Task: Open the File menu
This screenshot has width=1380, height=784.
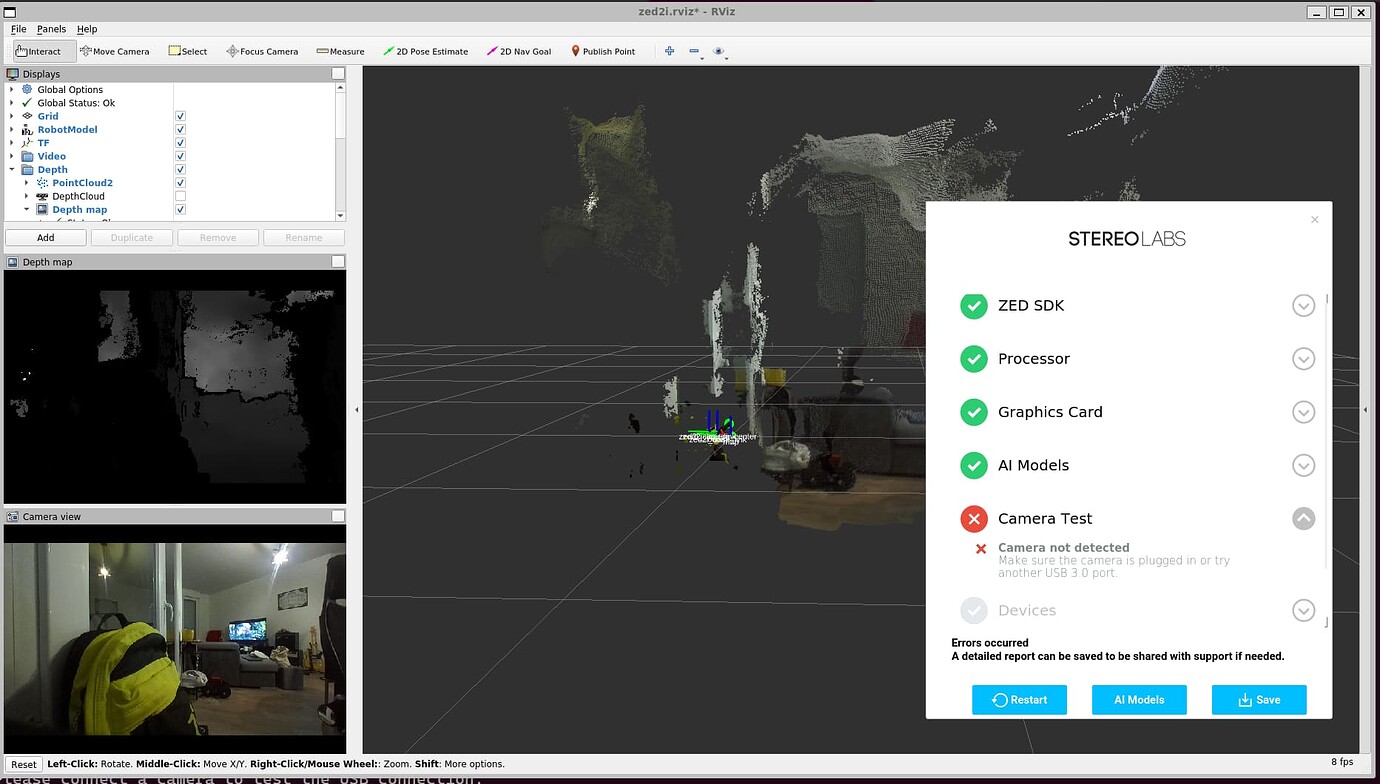Action: click(x=19, y=29)
